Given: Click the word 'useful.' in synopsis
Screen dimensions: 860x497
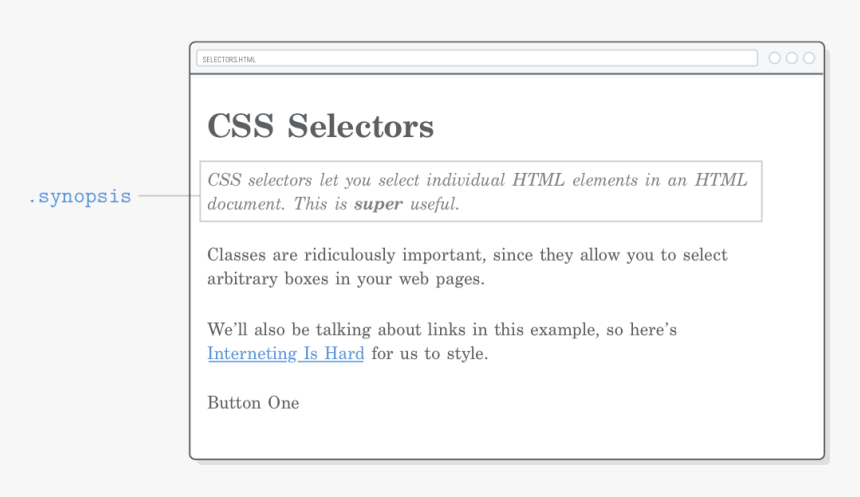Looking at the screenshot, I should [434, 204].
